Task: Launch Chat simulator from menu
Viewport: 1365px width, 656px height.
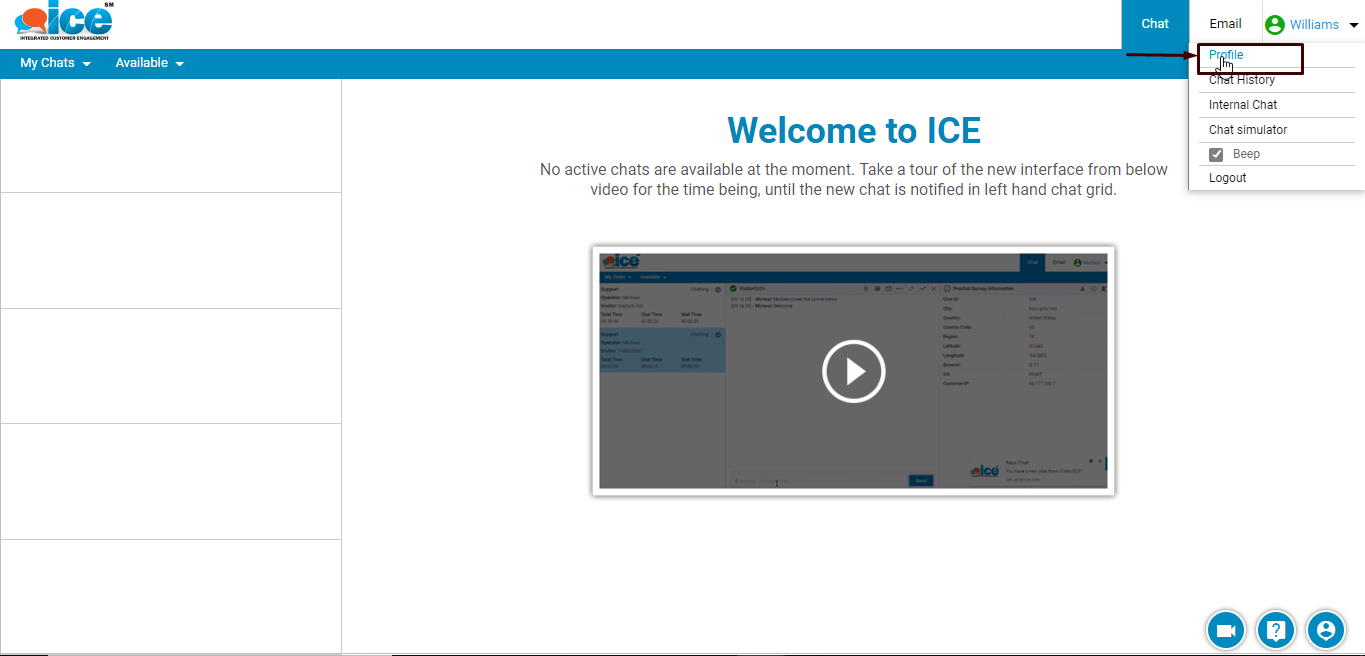Action: point(1248,130)
